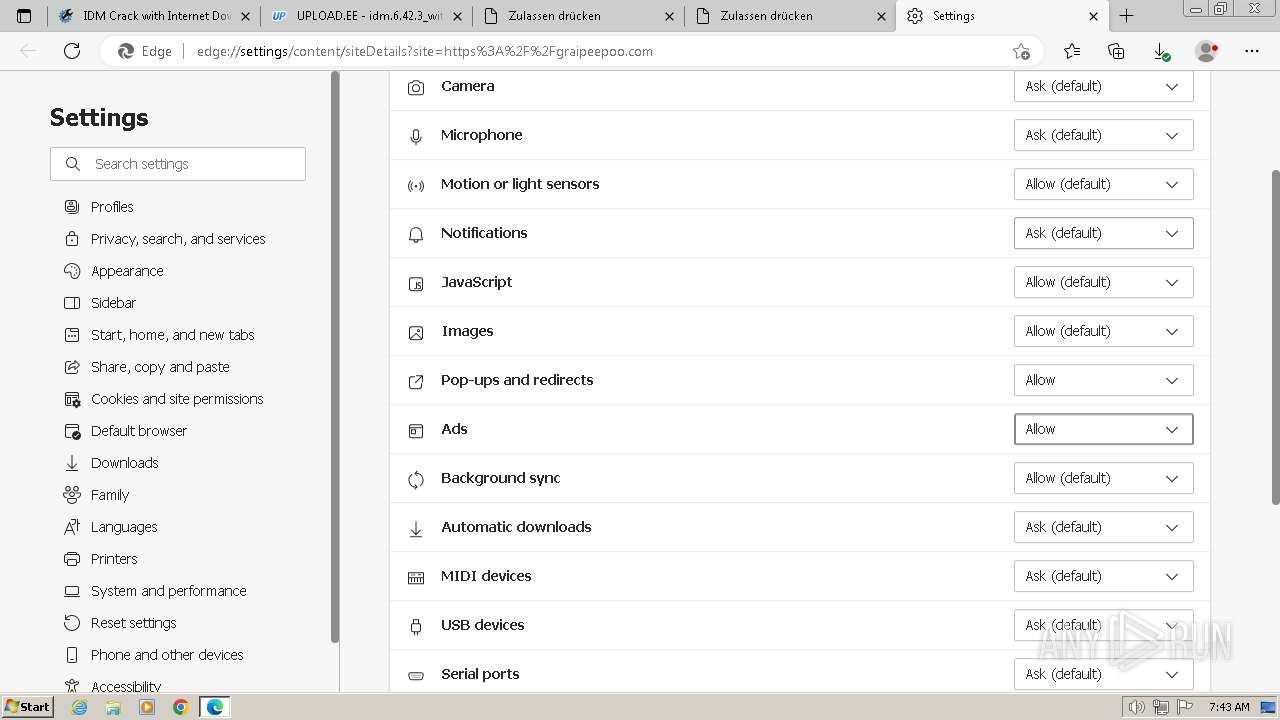The height and width of the screenshot is (720, 1280).
Task: Open the Settings and more ellipsis menu
Action: click(1252, 51)
